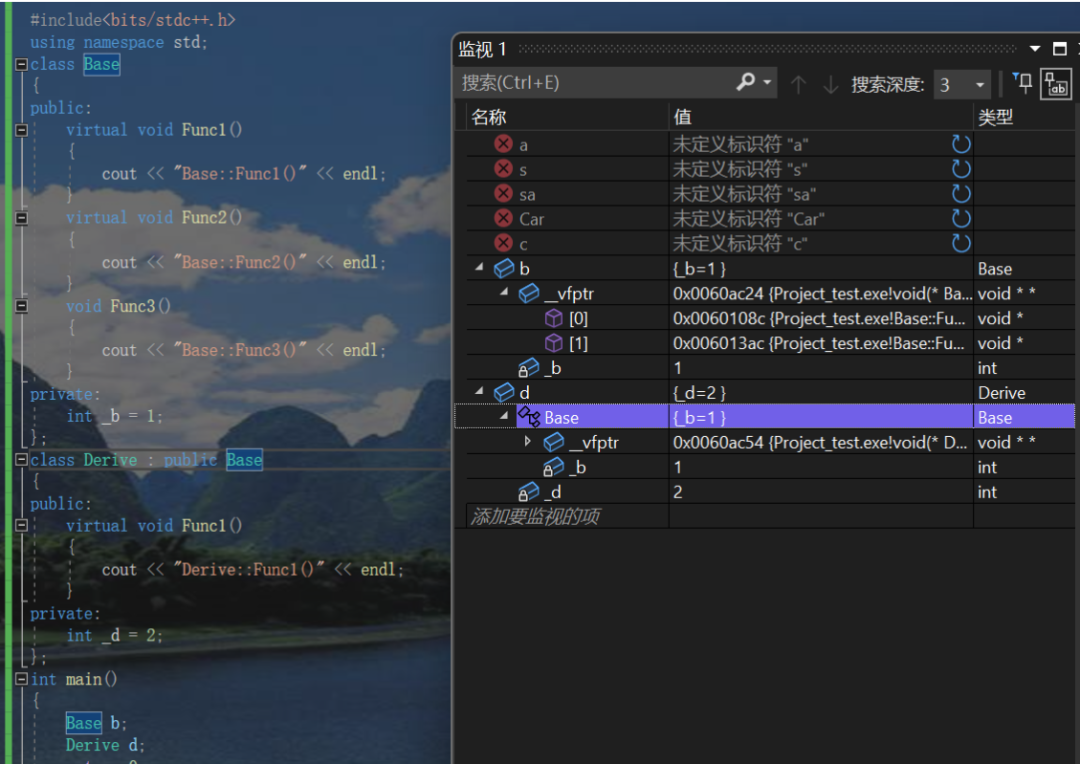
Task: Click error icon next to watch item sa
Action: [x=503, y=194]
